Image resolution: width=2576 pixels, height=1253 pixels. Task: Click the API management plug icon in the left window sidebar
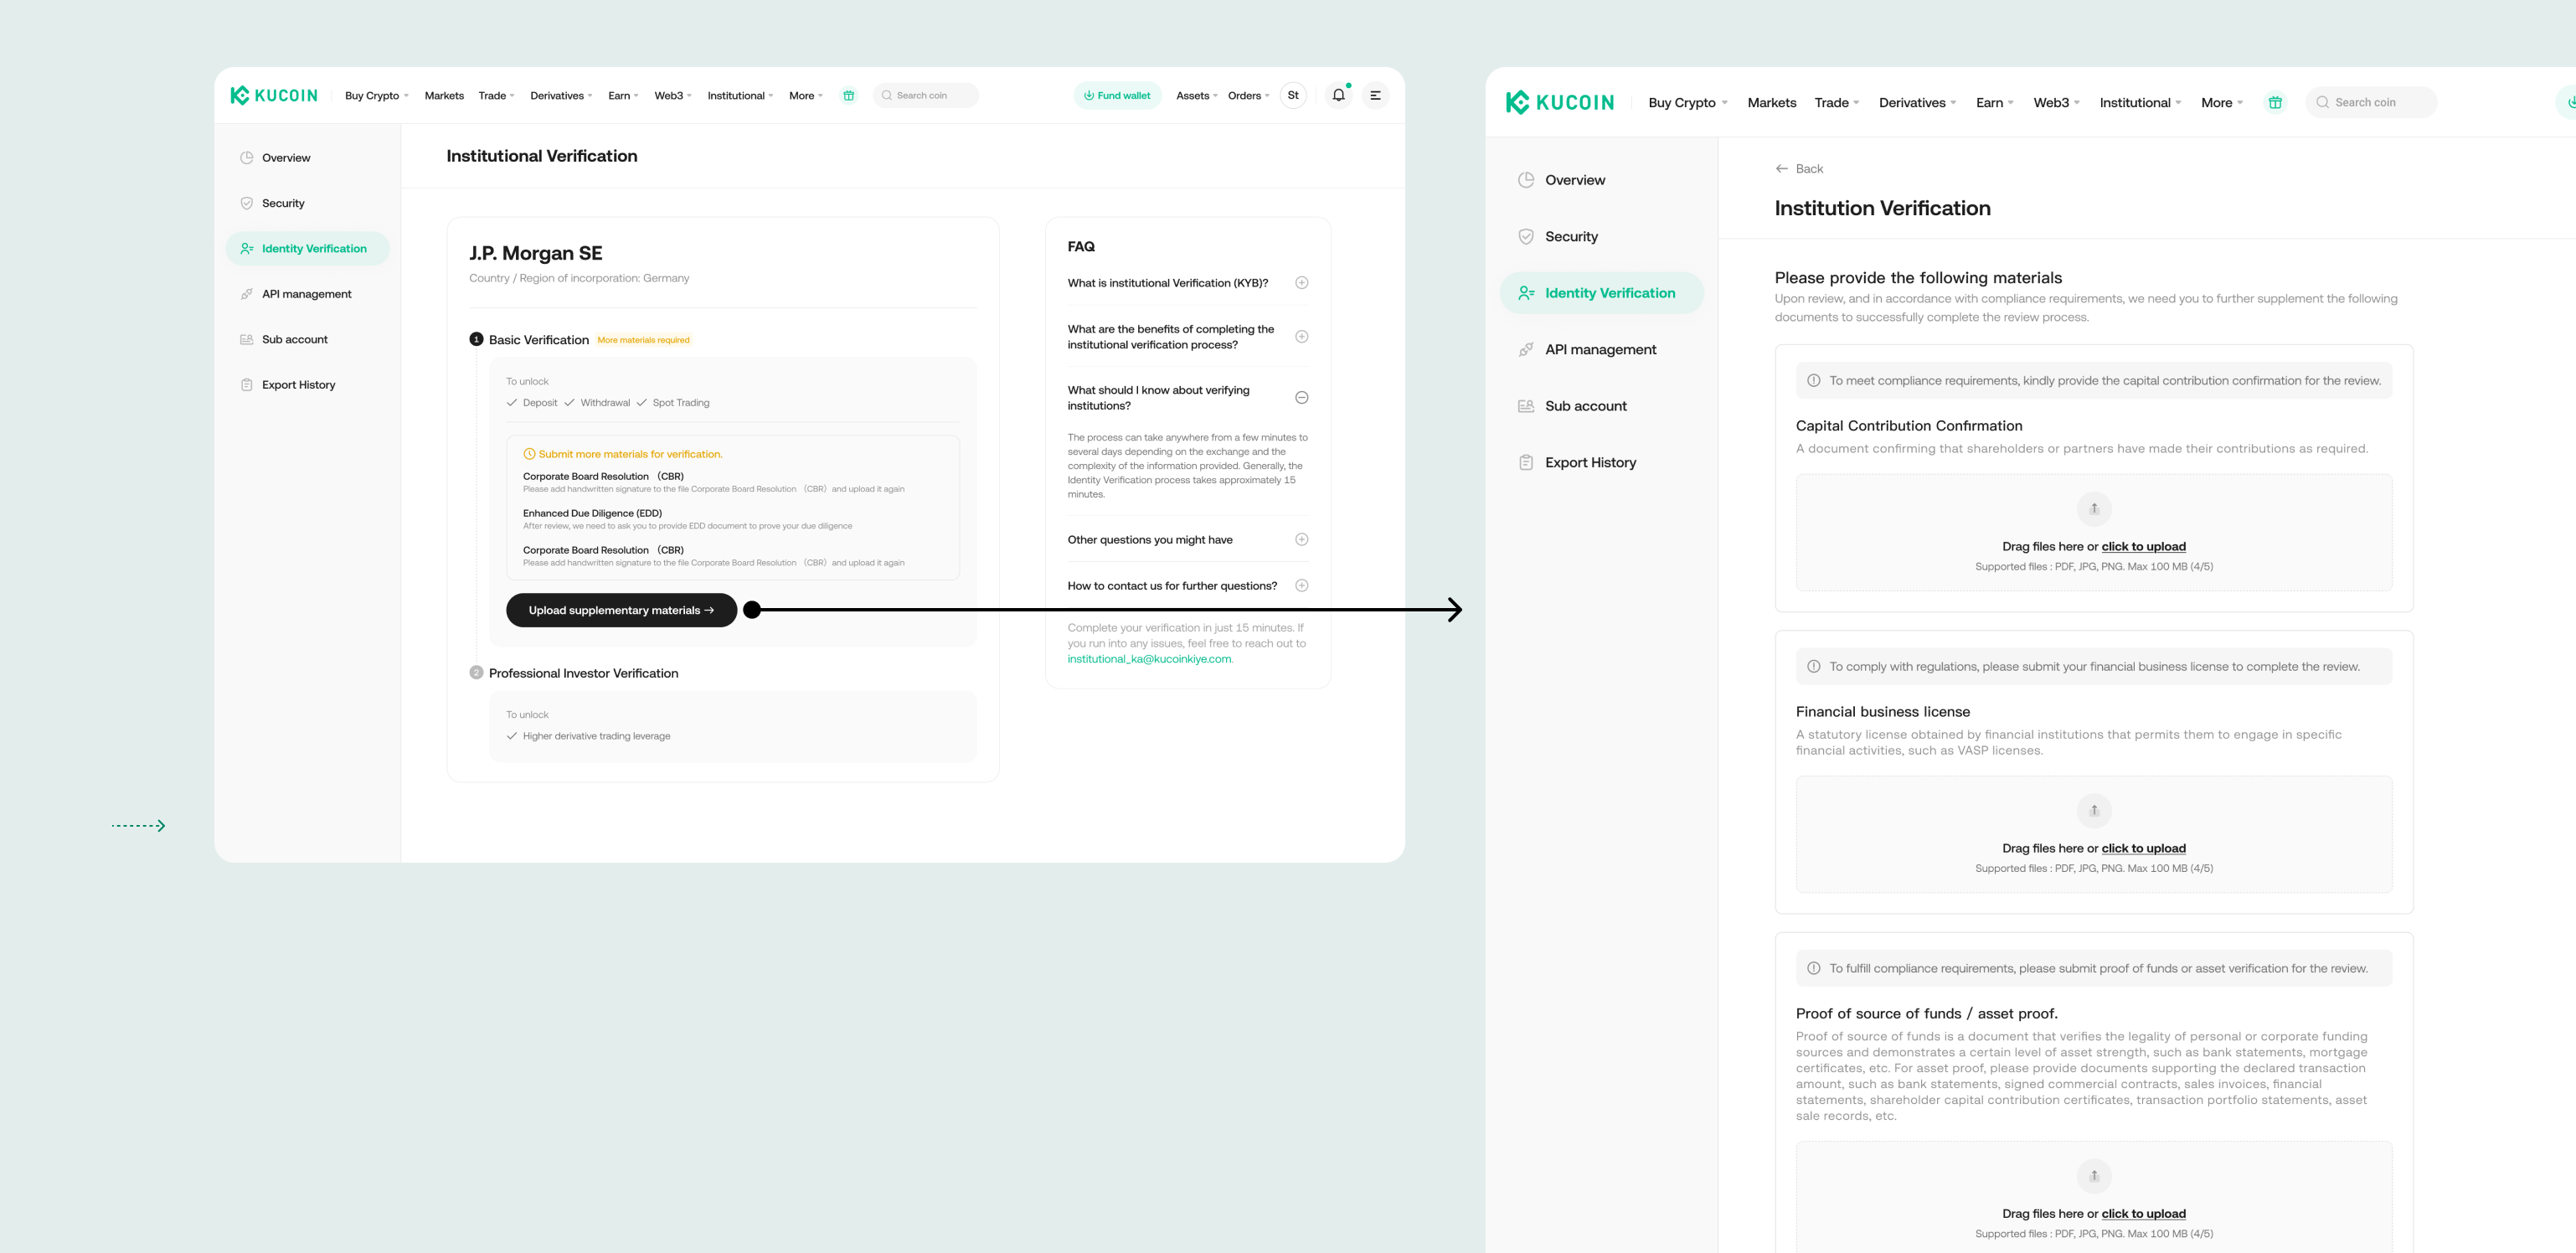click(246, 294)
